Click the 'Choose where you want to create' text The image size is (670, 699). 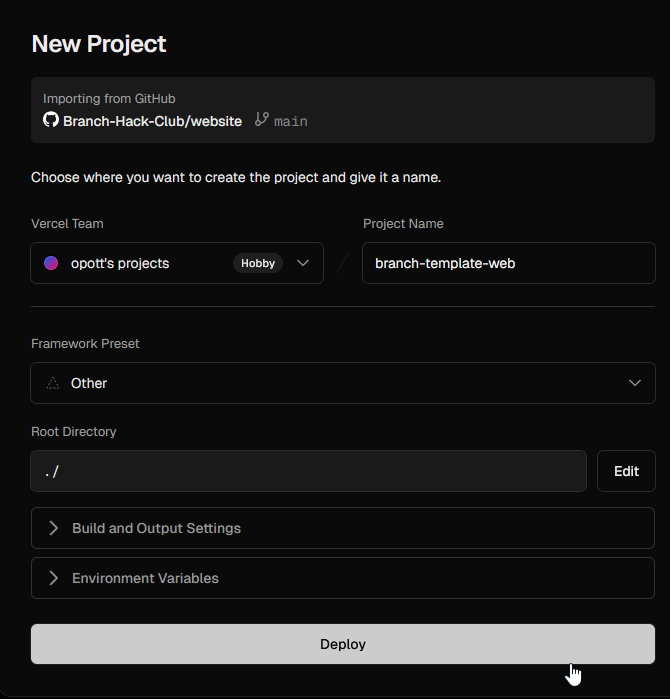(x=236, y=177)
